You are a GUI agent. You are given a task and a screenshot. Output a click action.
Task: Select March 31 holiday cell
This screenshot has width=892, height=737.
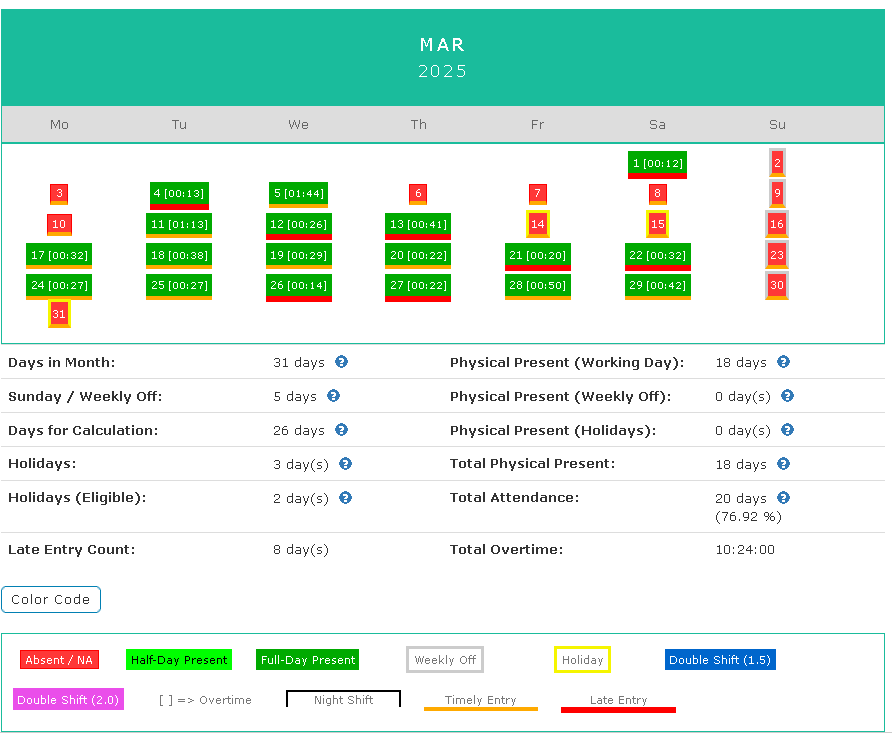(59, 314)
